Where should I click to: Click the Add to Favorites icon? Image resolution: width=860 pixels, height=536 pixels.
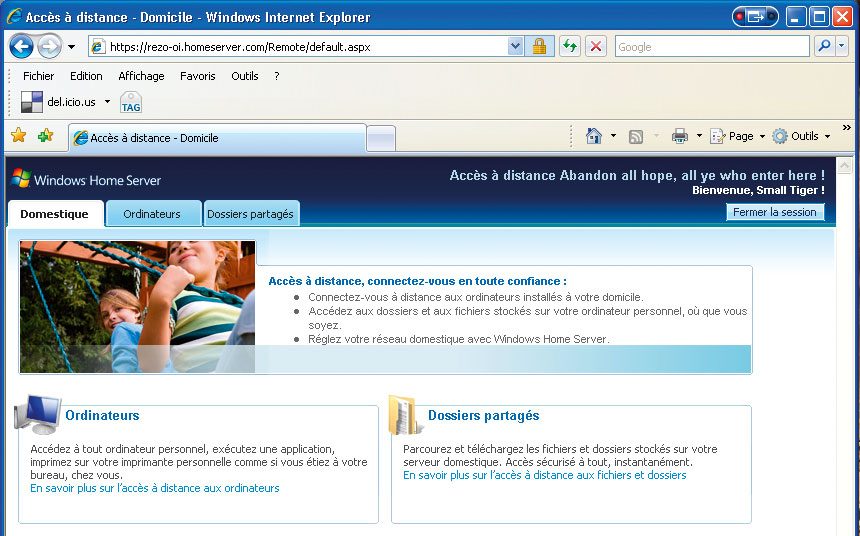point(45,136)
